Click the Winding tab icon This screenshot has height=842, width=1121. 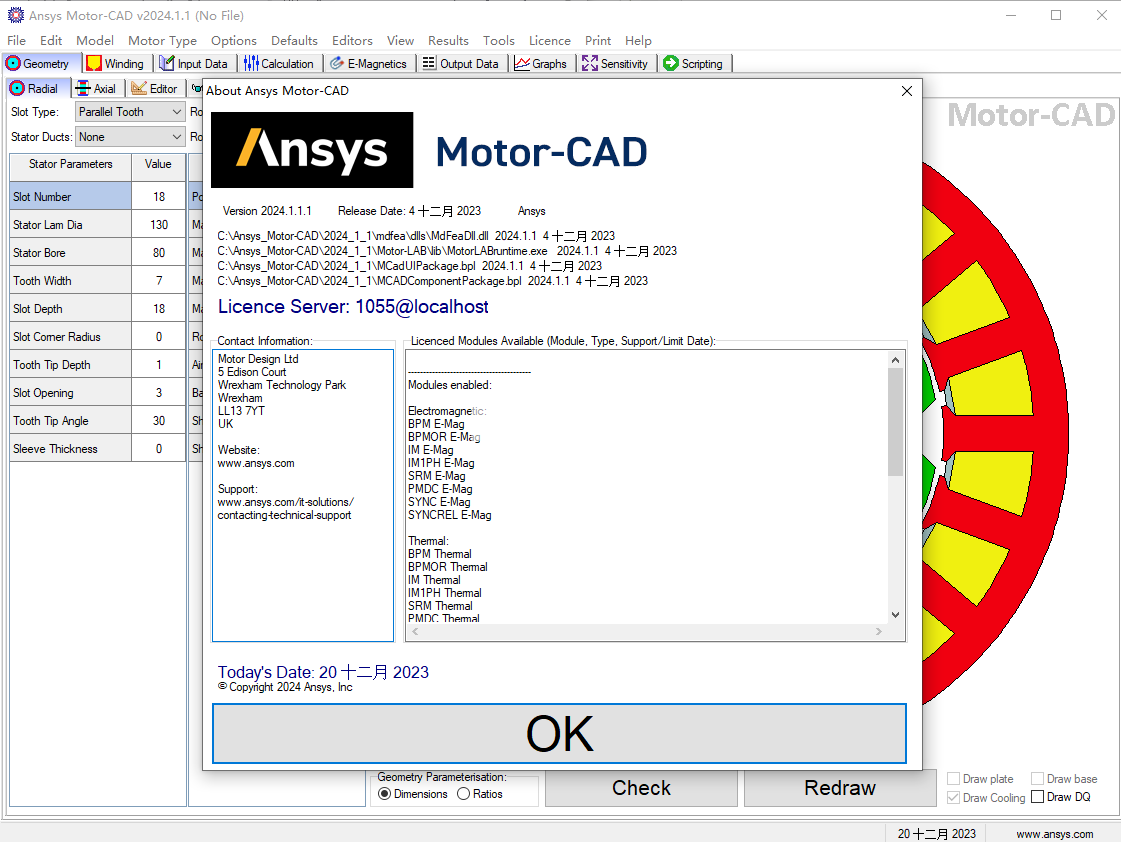[94, 64]
